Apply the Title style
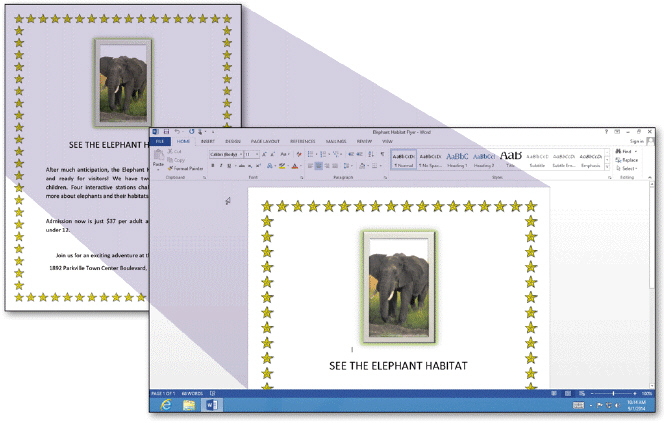 510,160
